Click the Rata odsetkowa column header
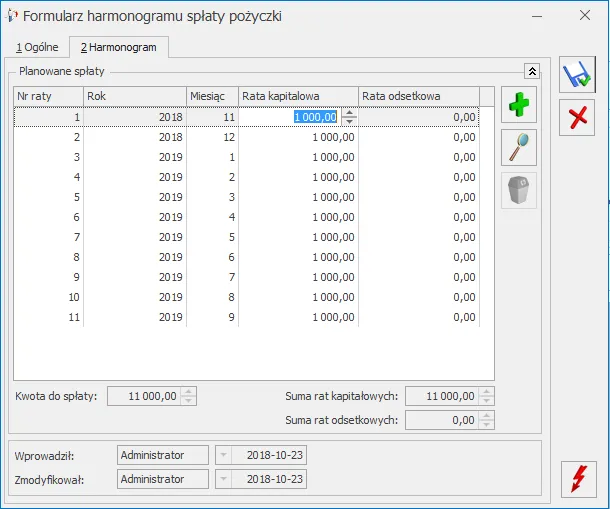Viewport: 610px width, 509px height. [417, 96]
